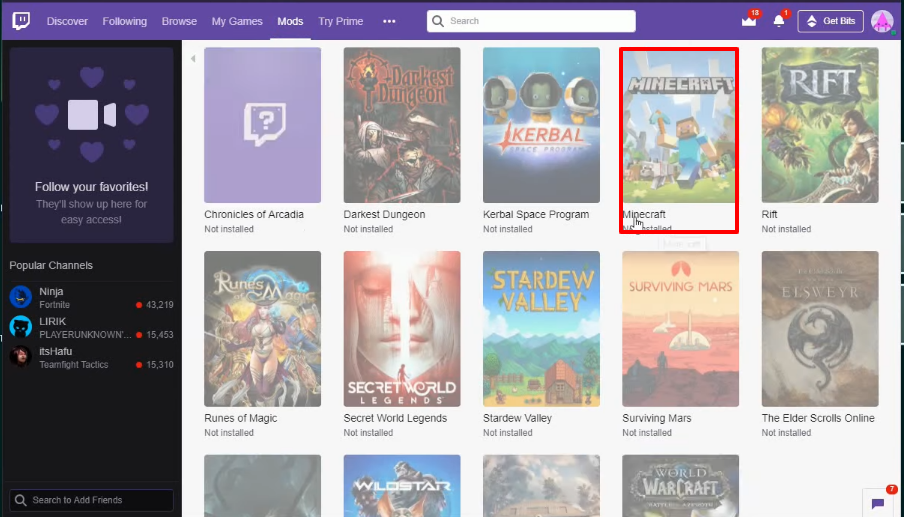Open Darkest Dungeon cover art
Viewport: 904px width, 517px height.
(402, 125)
